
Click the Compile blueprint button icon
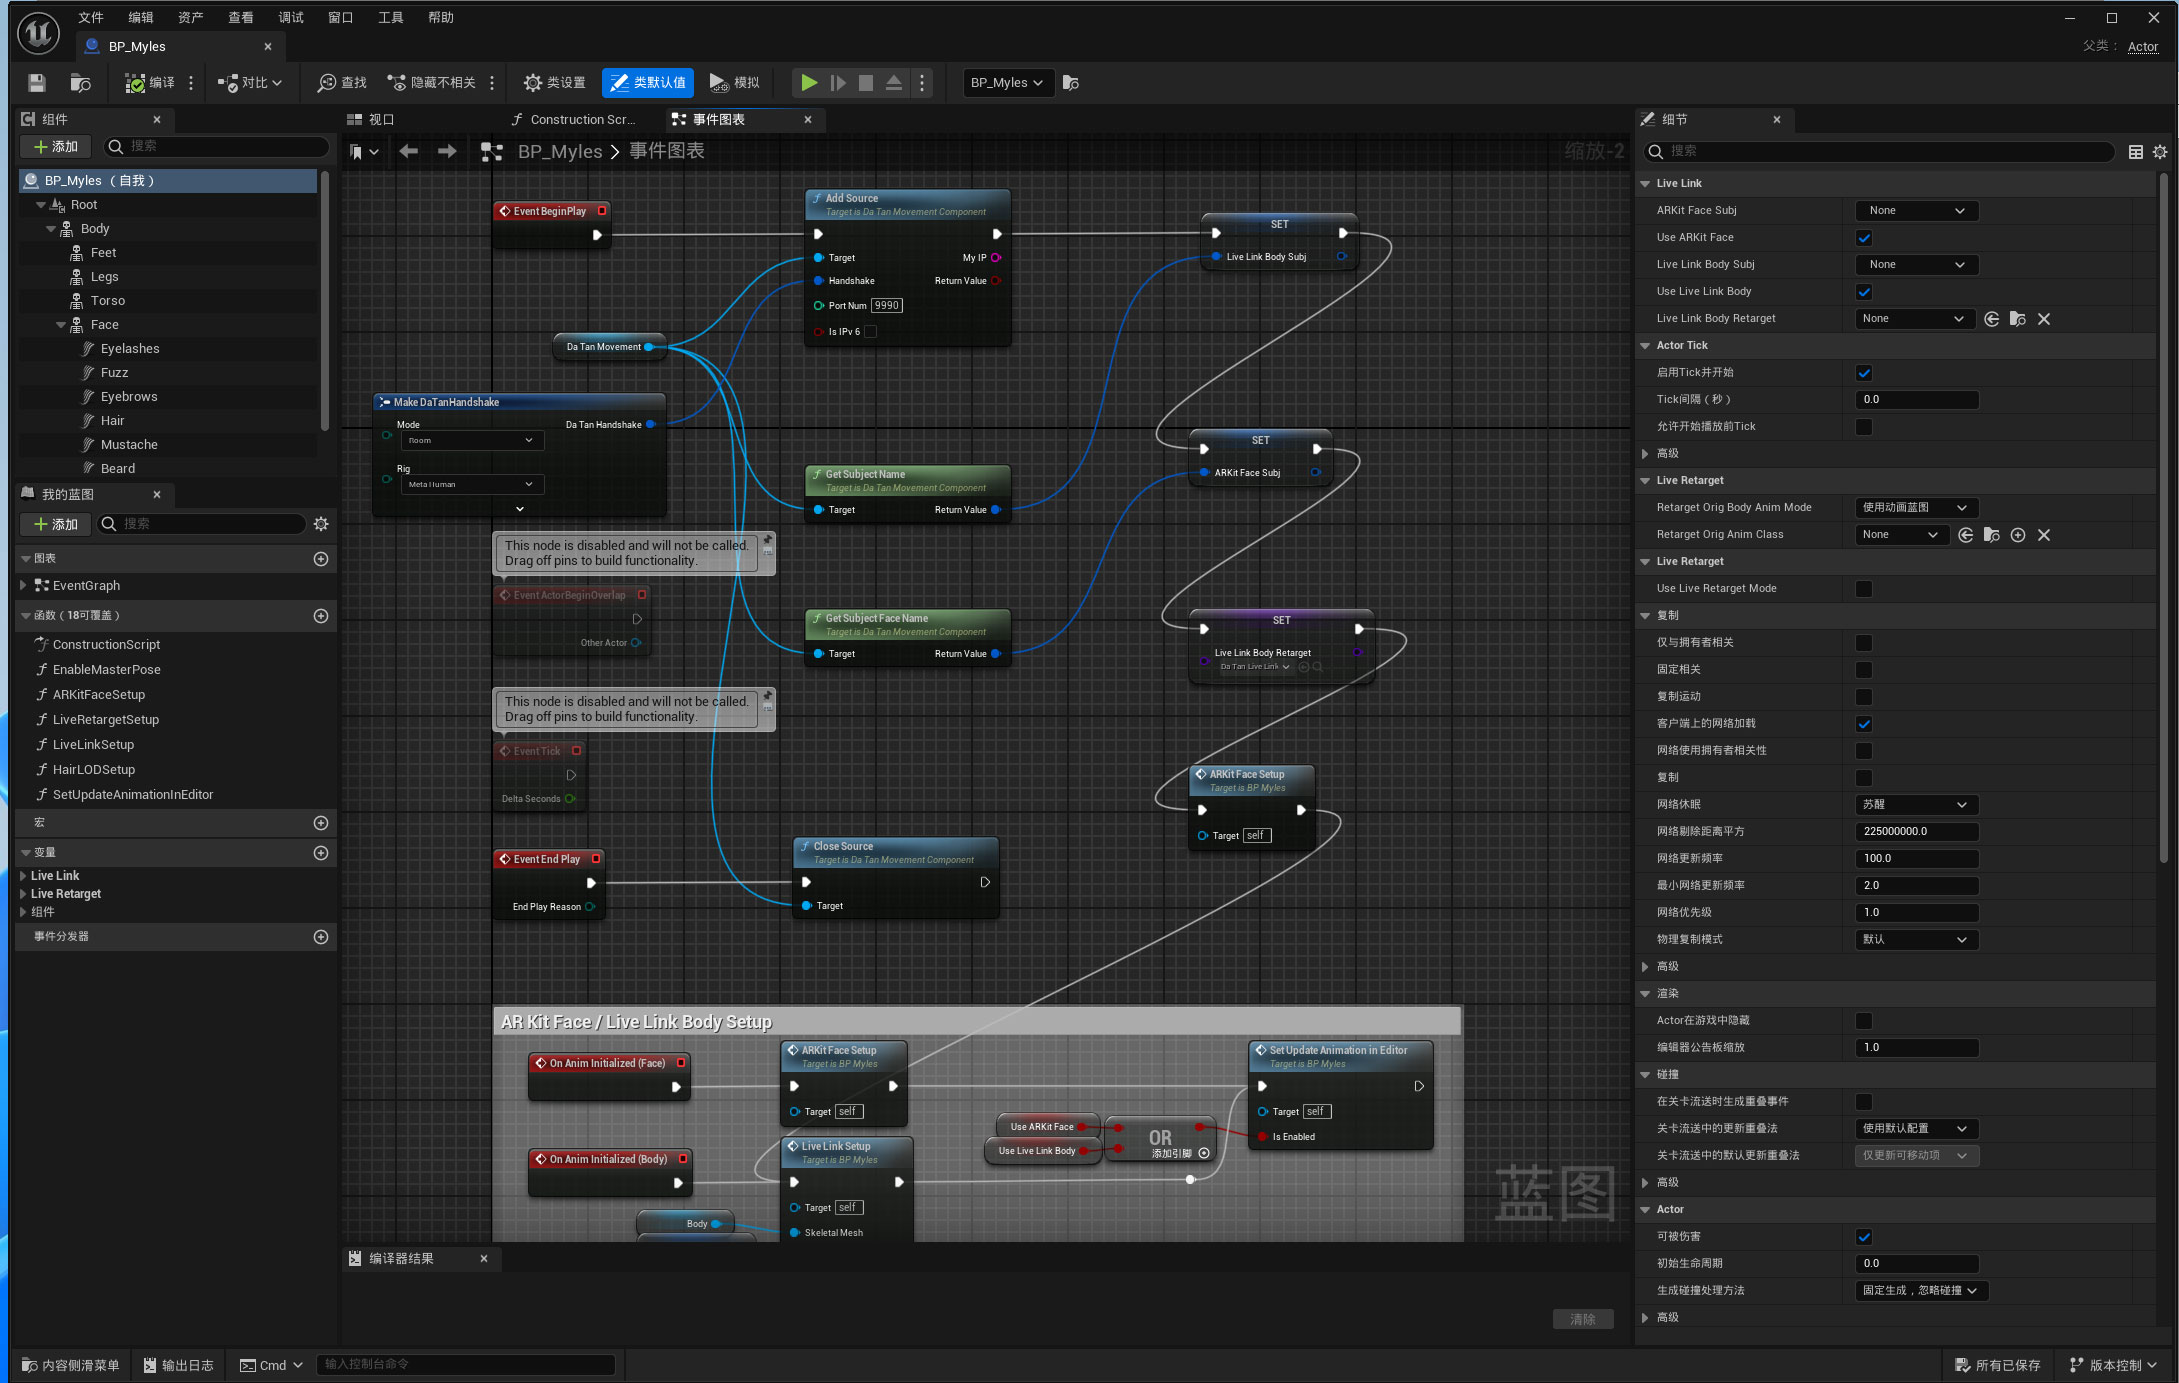pyautogui.click(x=135, y=83)
